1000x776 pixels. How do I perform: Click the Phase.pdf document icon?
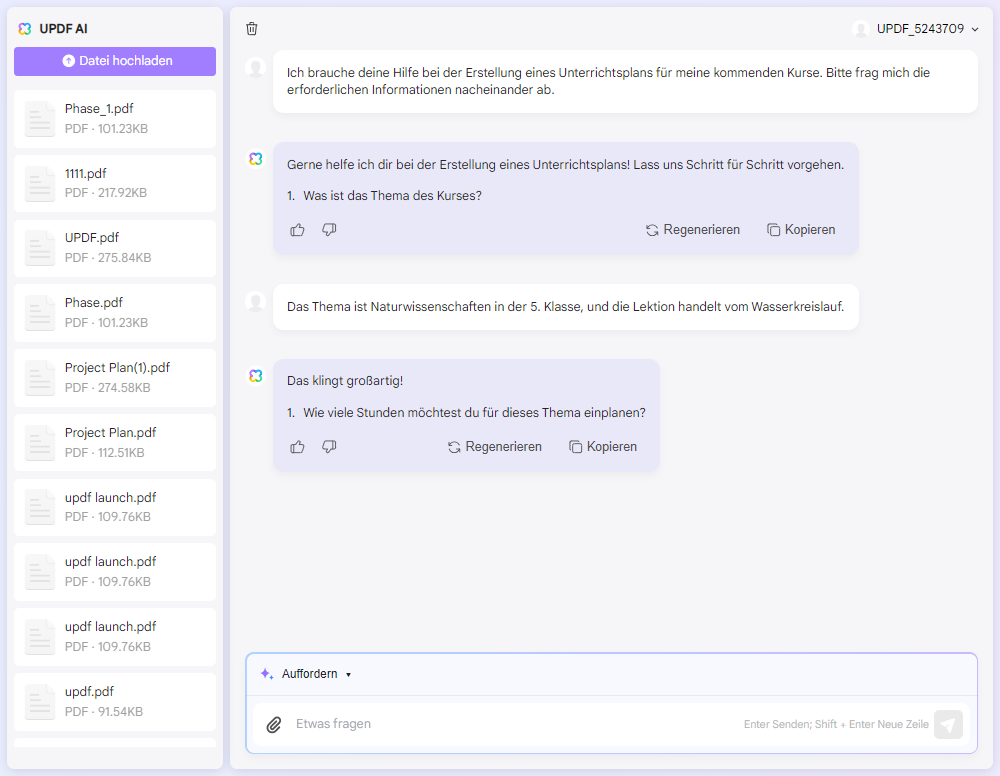[x=40, y=313]
